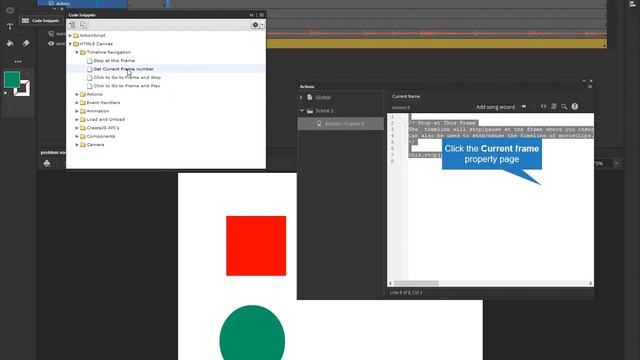
Task: Expand the Animation folder
Action: (77, 111)
